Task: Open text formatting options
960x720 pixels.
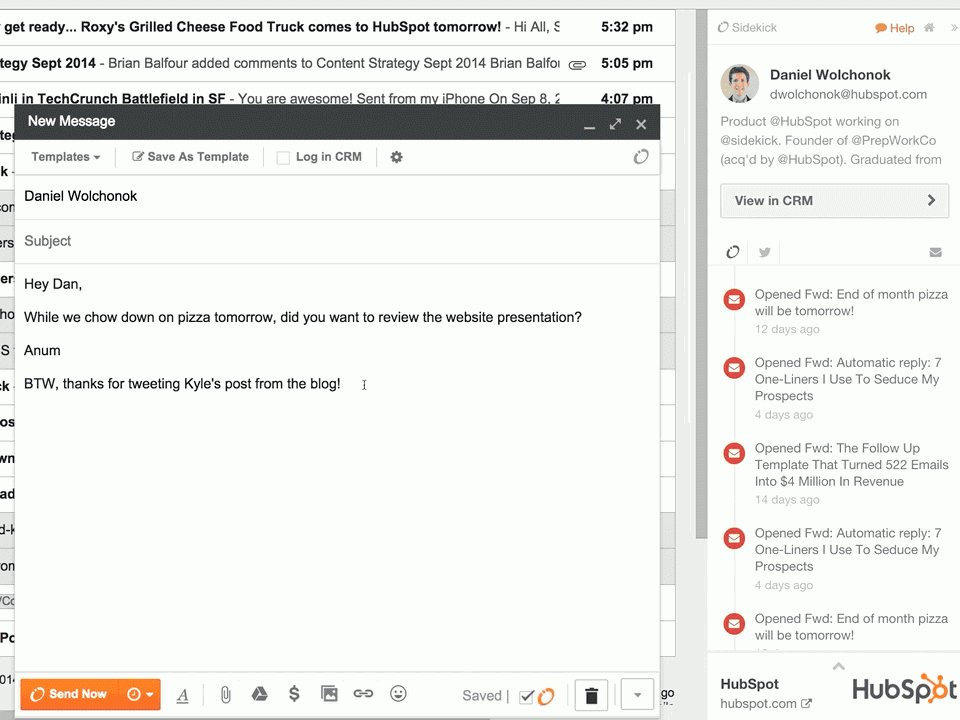Action: pos(182,695)
